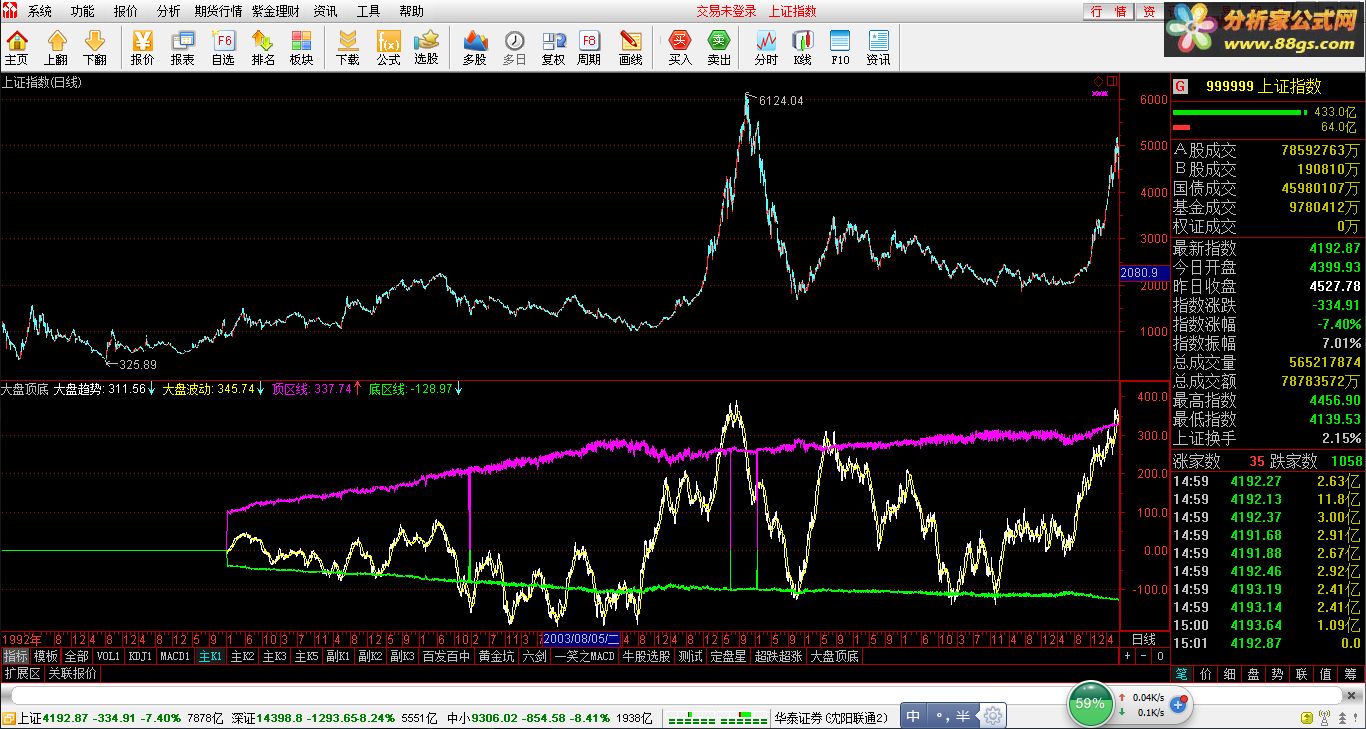The width and height of the screenshot is (1366, 729).
Task: Switch to 分时 intraday chart icon
Action: 766,47
